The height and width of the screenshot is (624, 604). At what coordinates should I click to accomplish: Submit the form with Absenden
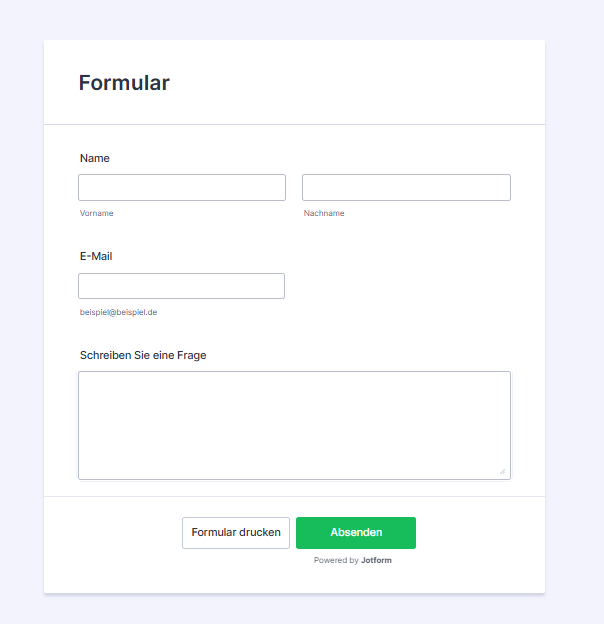[356, 533]
